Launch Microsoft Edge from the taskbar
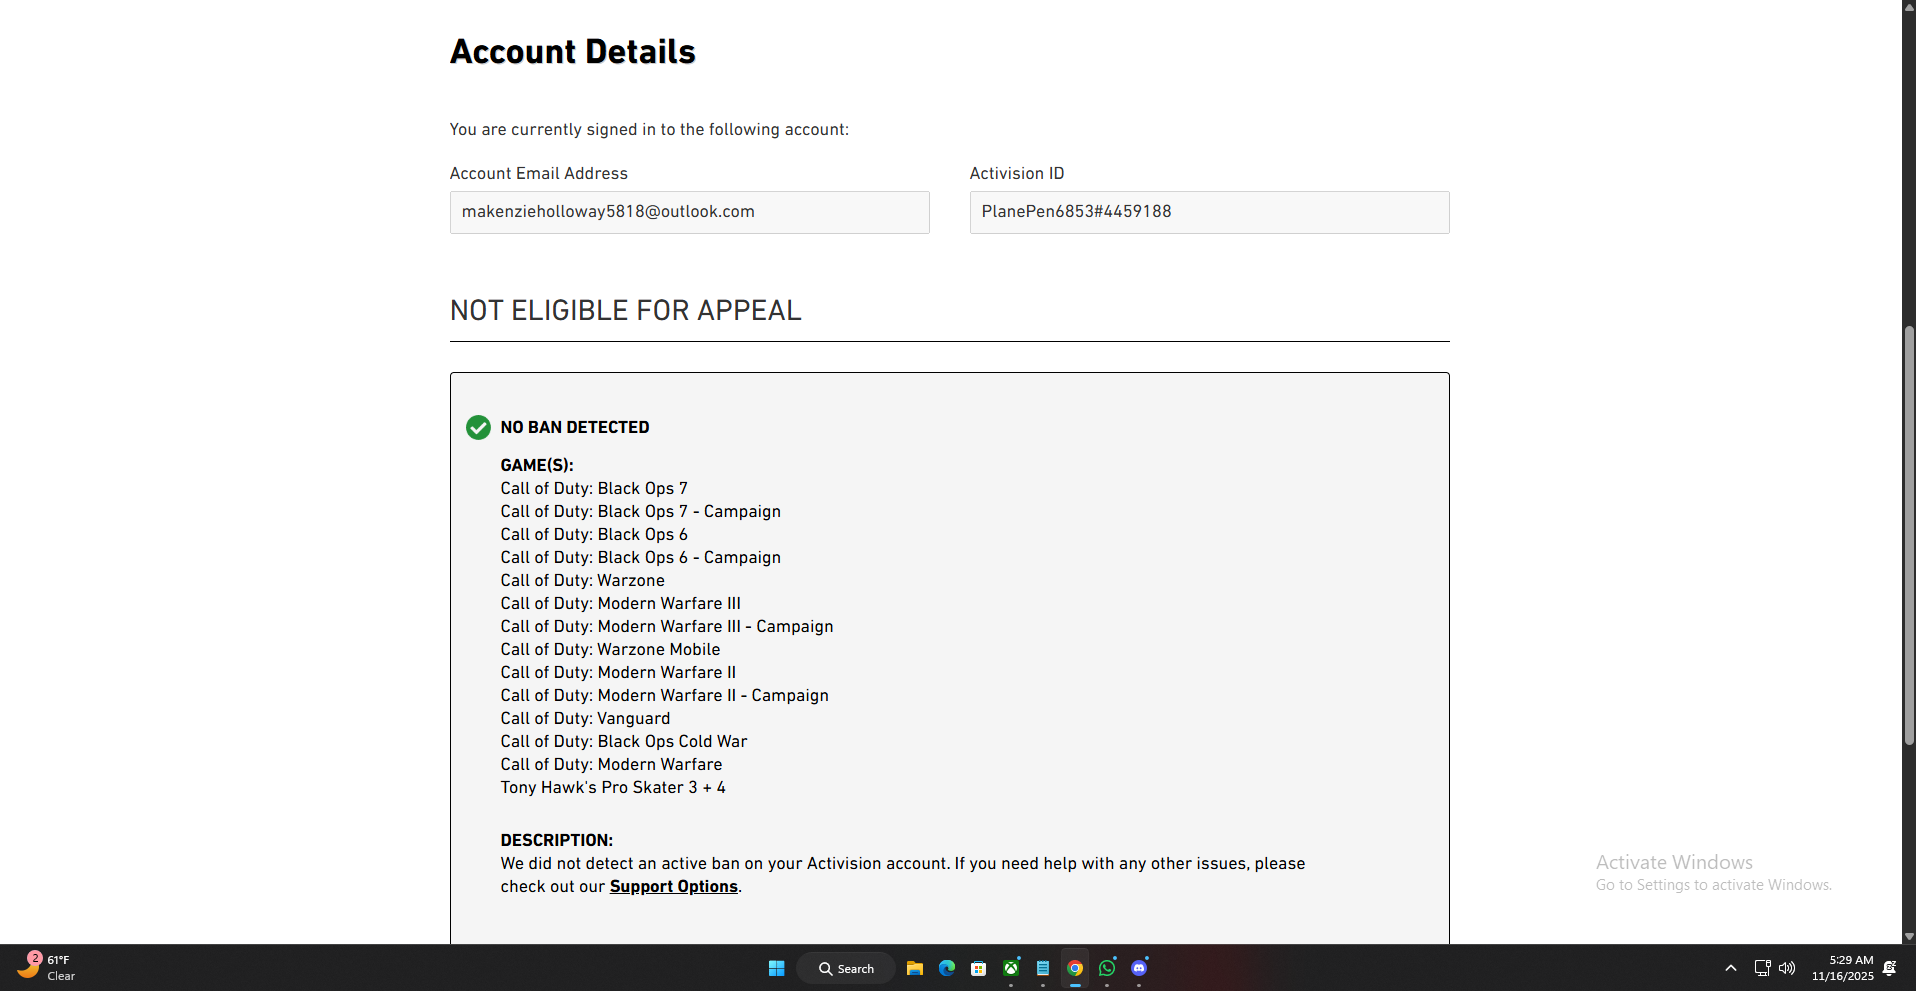 click(946, 968)
